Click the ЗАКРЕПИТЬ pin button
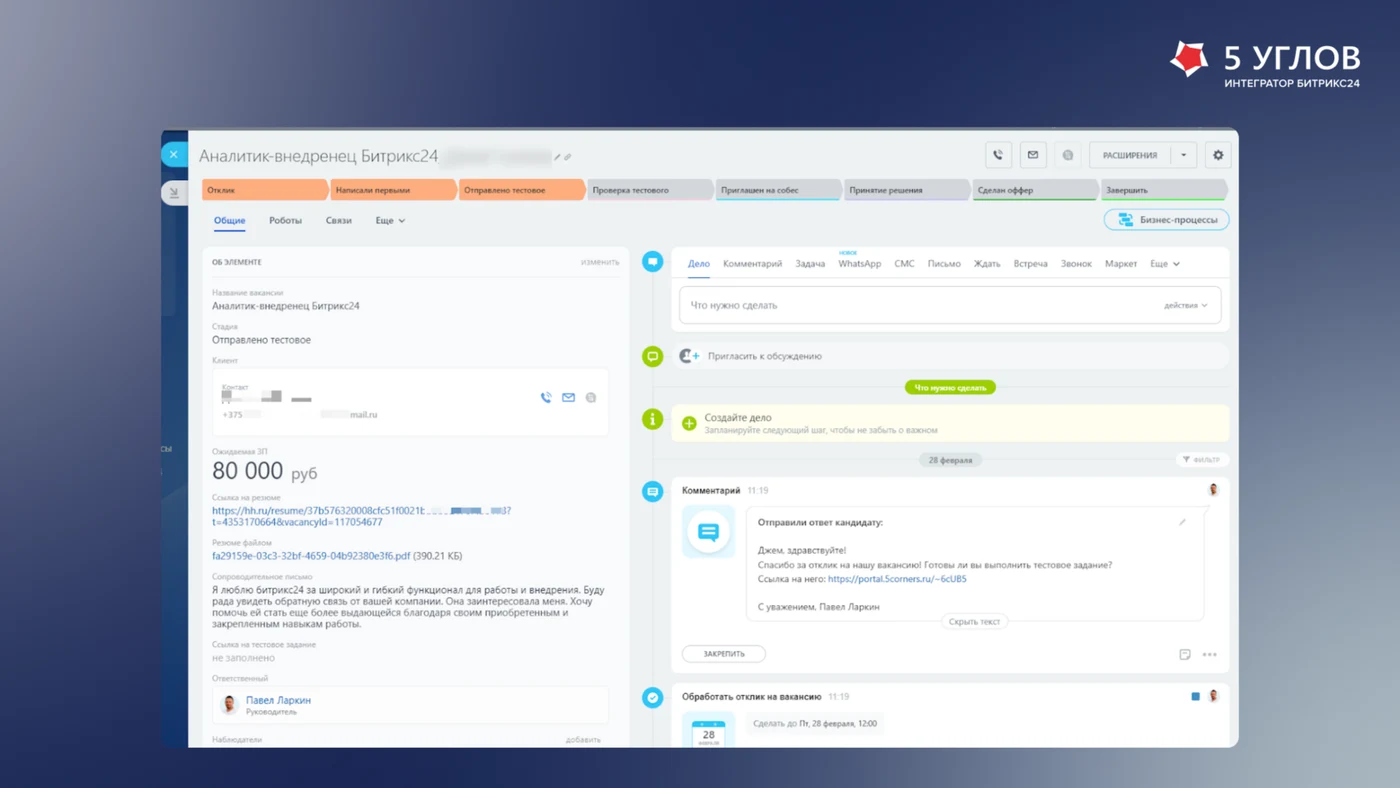Viewport: 1400px width, 788px height. coord(724,654)
